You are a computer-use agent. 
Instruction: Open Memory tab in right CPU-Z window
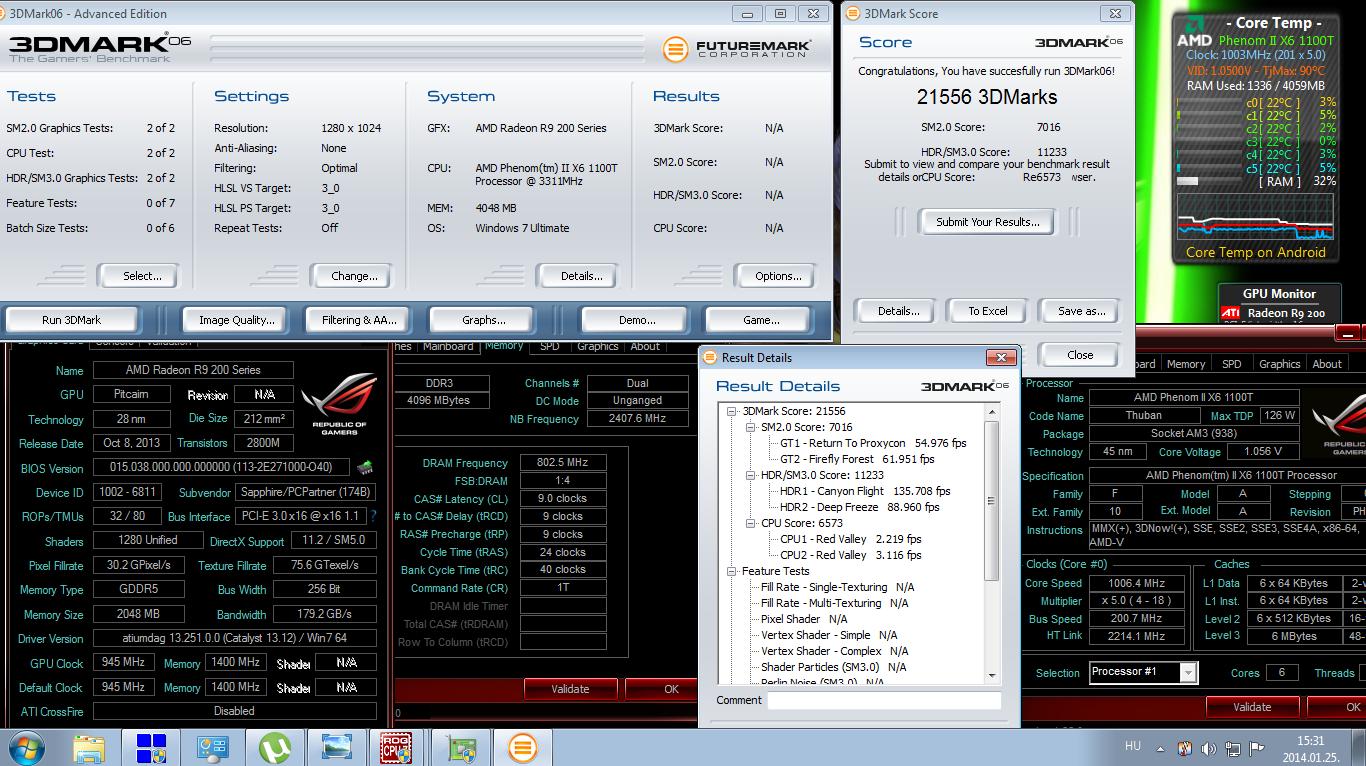coord(1185,364)
